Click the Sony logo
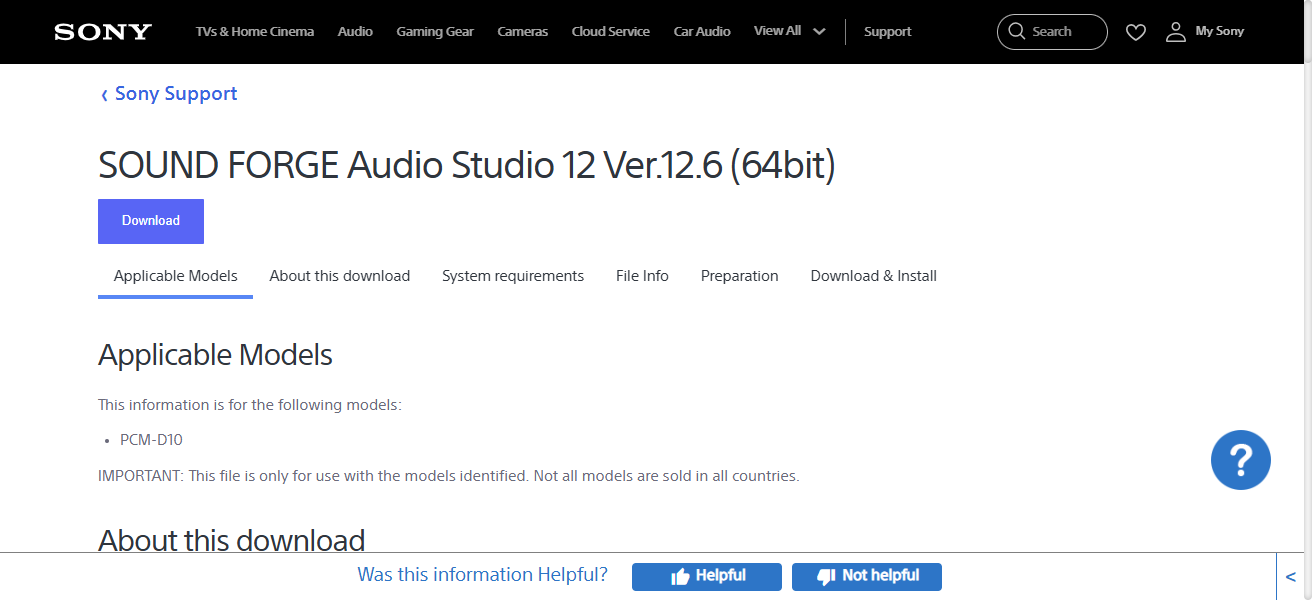Viewport: 1312px width, 600px height. point(101,31)
